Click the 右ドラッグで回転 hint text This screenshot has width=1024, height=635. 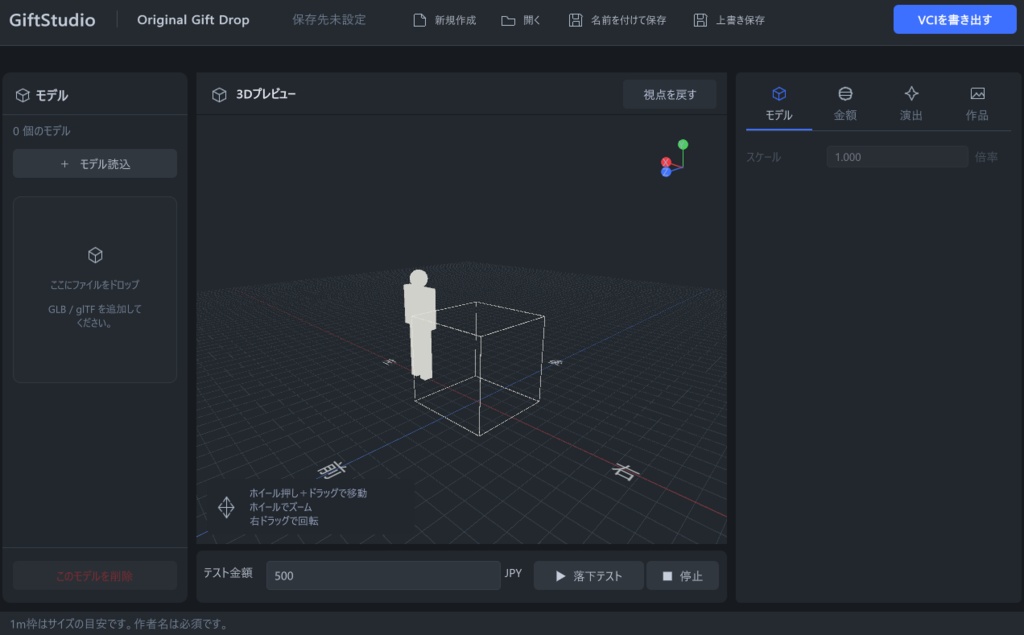(283, 521)
